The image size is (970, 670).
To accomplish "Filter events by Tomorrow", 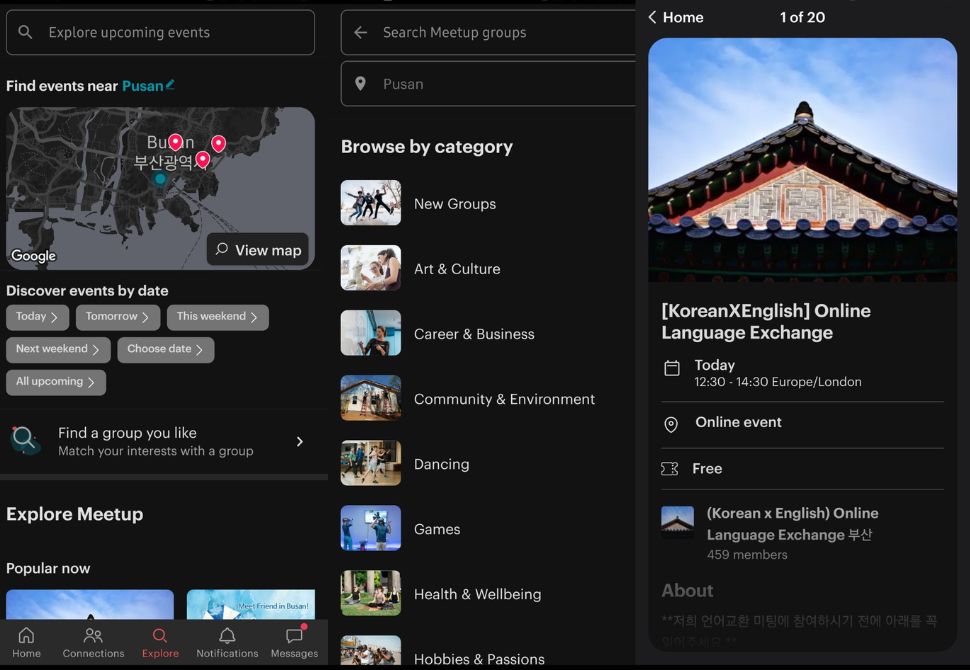I will (x=118, y=317).
